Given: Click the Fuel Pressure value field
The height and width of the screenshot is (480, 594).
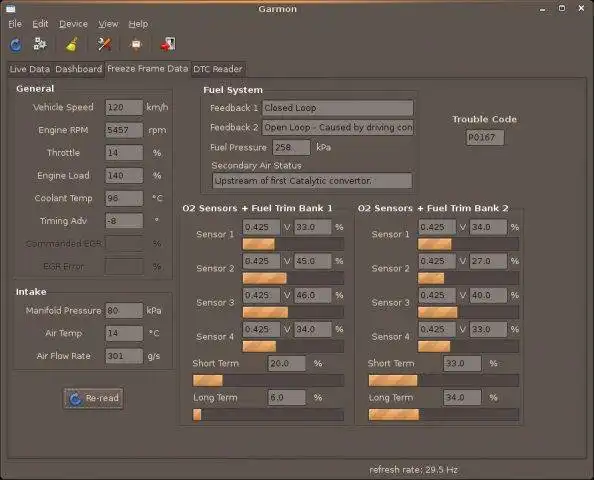Looking at the screenshot, I should click(x=291, y=147).
